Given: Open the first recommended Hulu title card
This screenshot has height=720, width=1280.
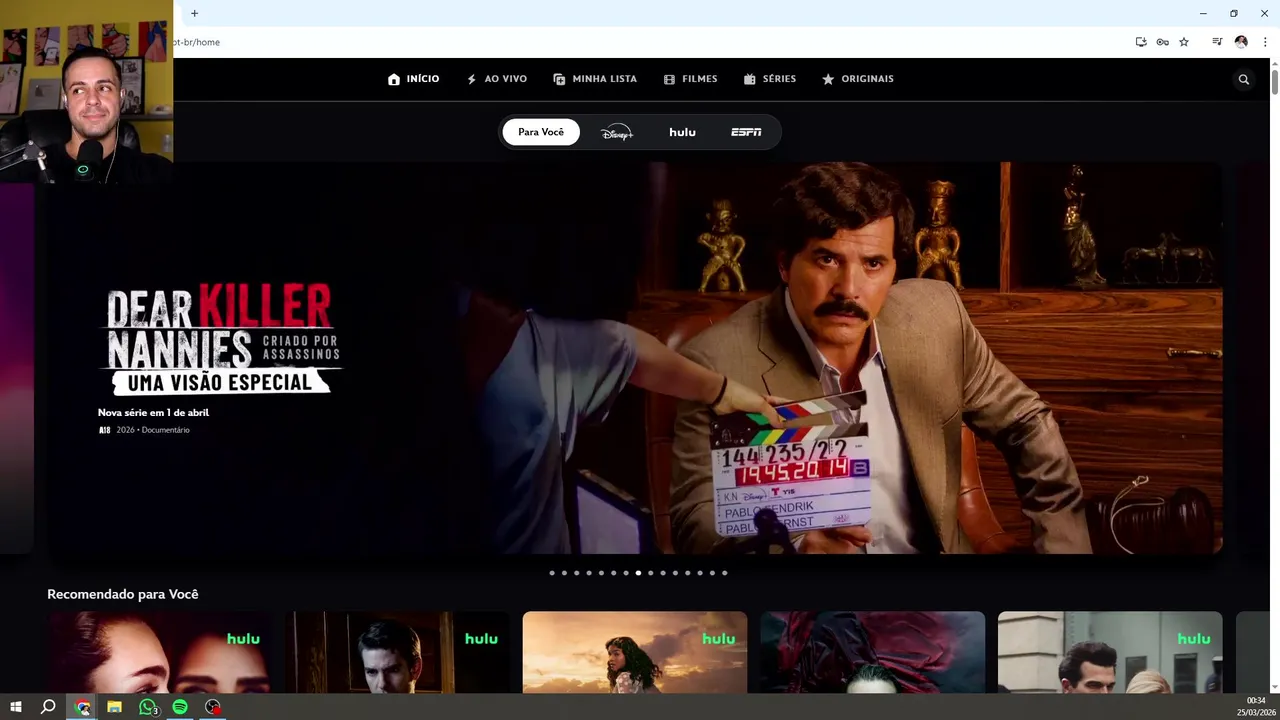Looking at the screenshot, I should [x=160, y=652].
